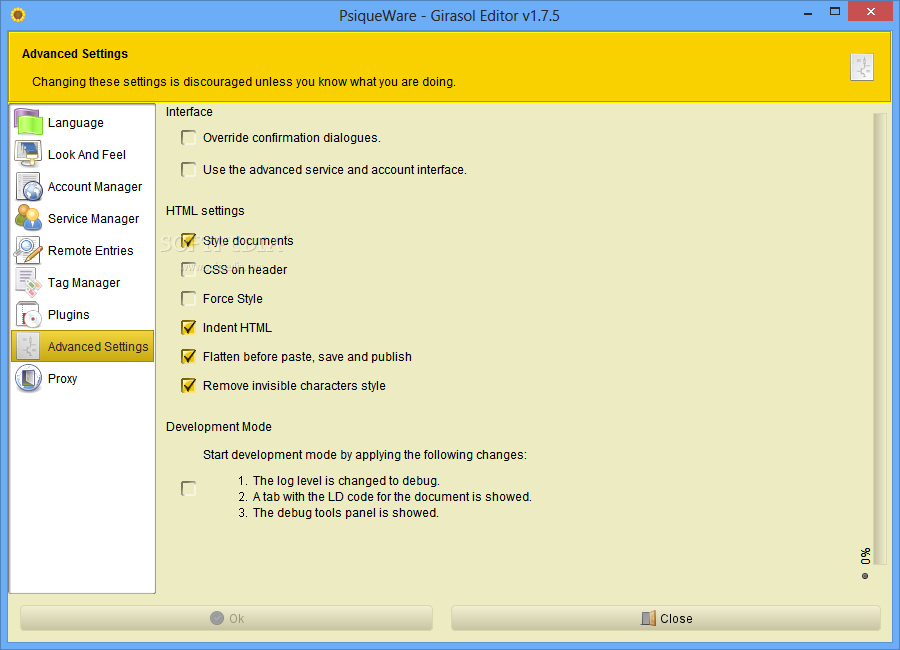This screenshot has height=650, width=900.
Task: Click the 'HTML settings' section heading
Action: coord(205,211)
